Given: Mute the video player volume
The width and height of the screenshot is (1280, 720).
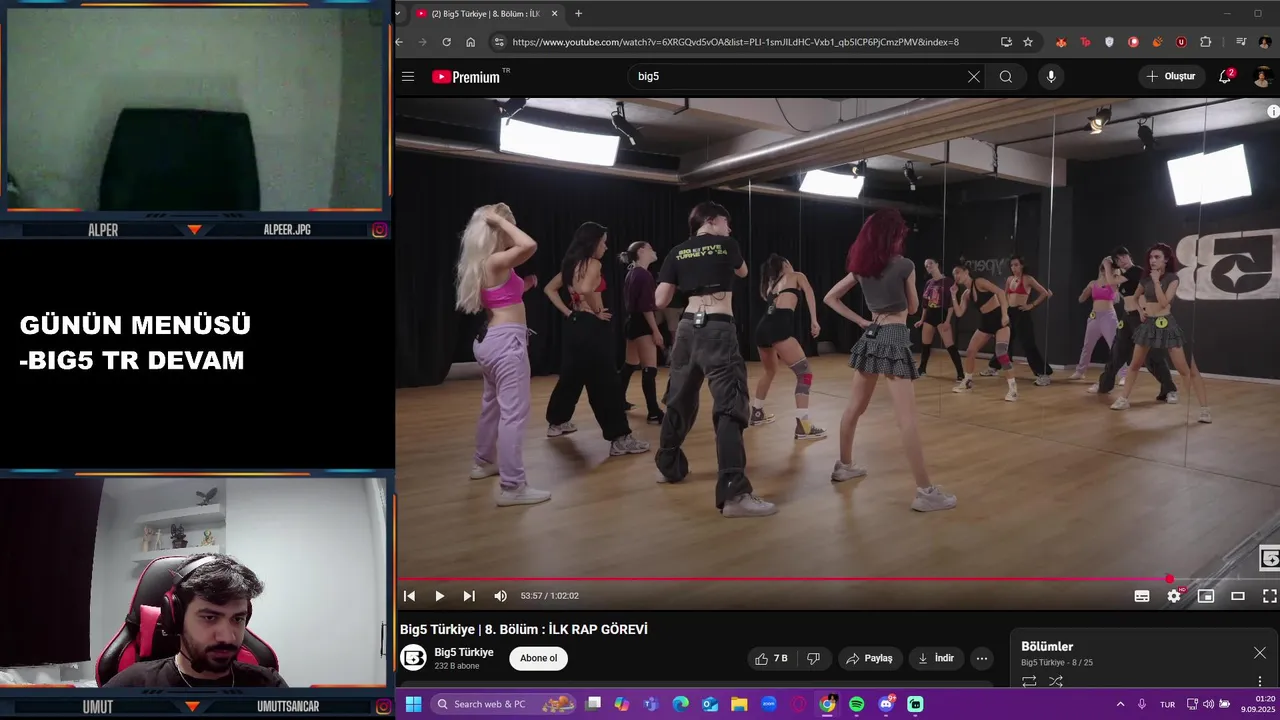Looking at the screenshot, I should [x=500, y=596].
